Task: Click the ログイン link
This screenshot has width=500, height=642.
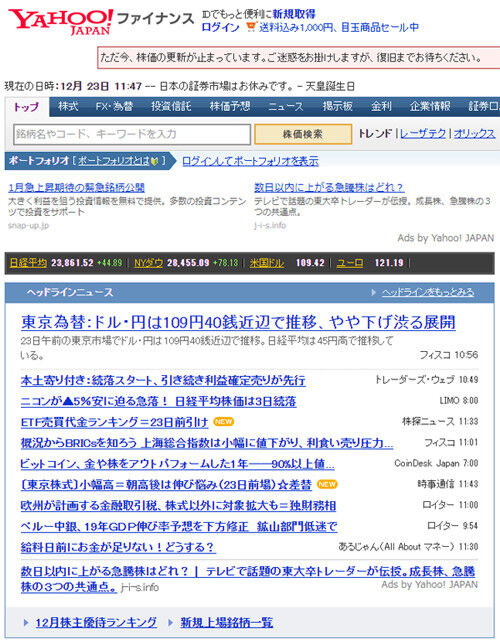Action: [x=220, y=27]
